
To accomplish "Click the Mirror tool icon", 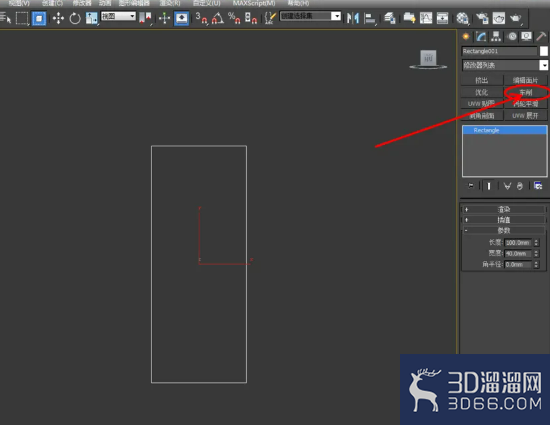I will pos(353,18).
